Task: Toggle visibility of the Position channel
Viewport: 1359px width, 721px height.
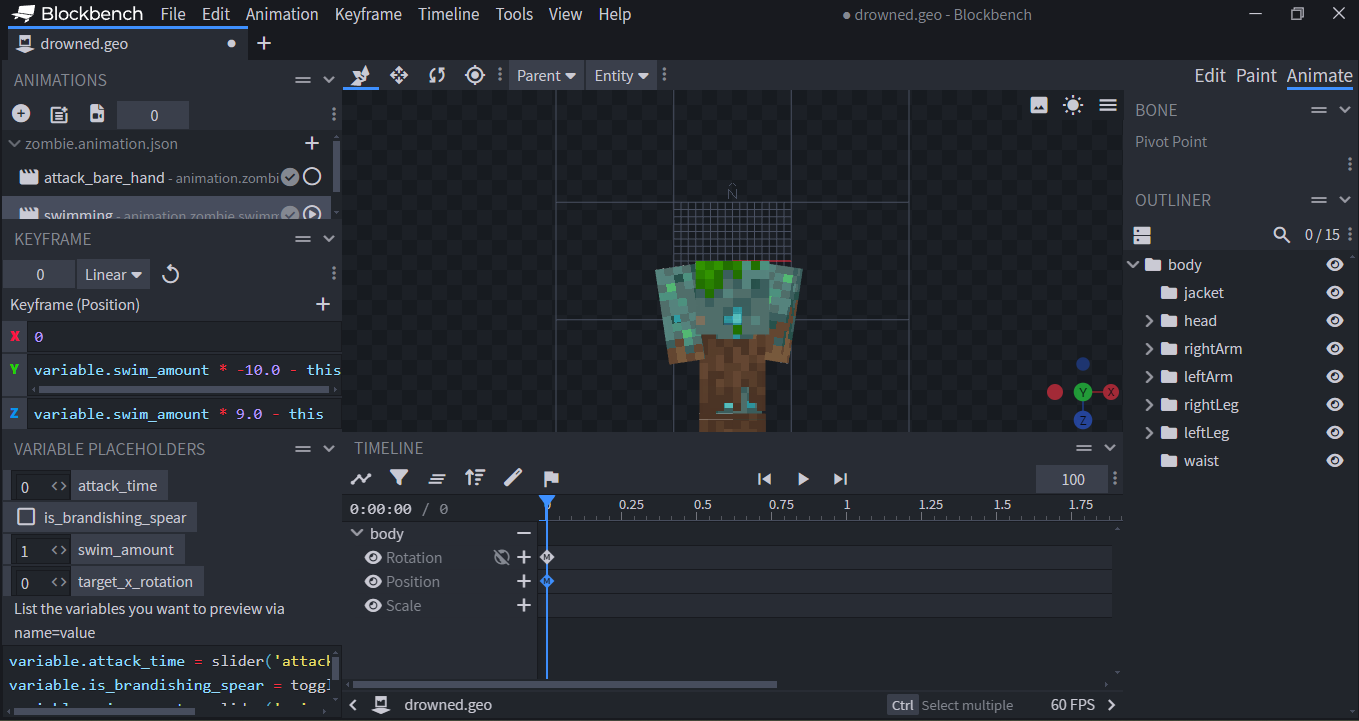Action: tap(373, 581)
